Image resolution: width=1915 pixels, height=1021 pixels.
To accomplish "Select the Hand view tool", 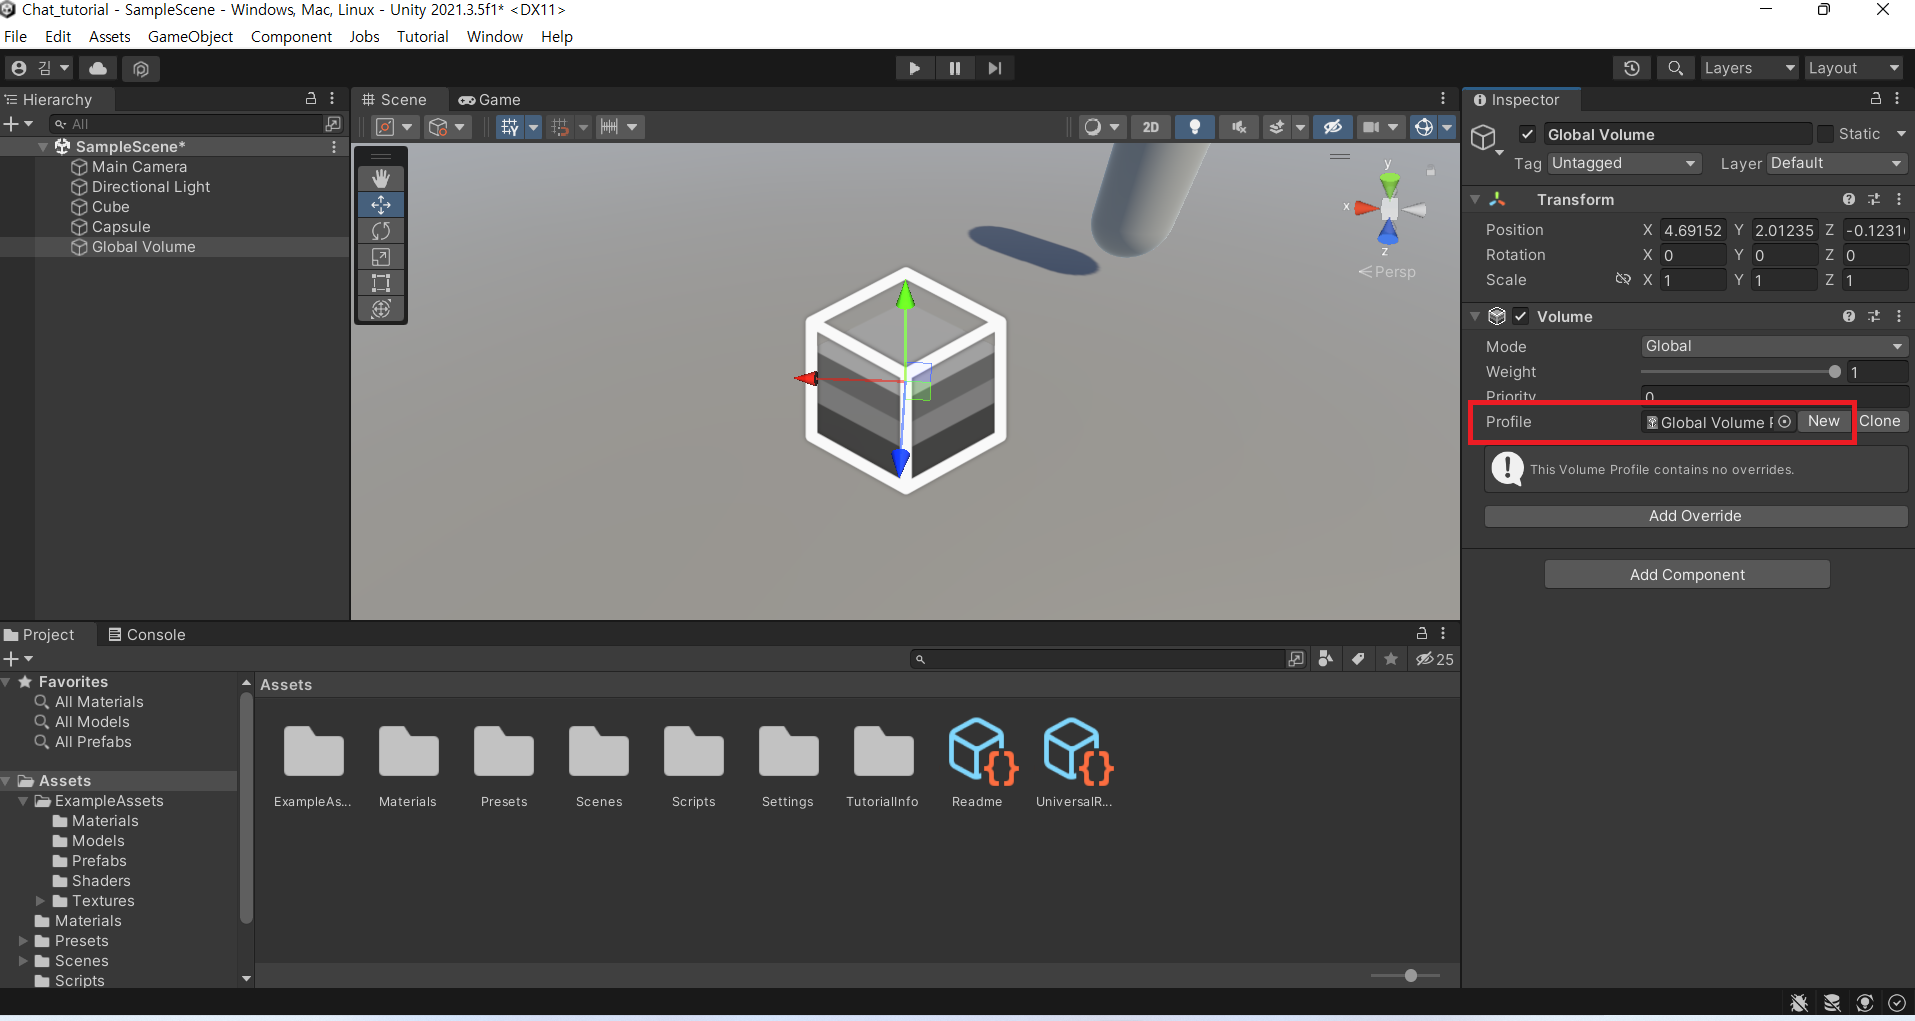I will [x=381, y=178].
